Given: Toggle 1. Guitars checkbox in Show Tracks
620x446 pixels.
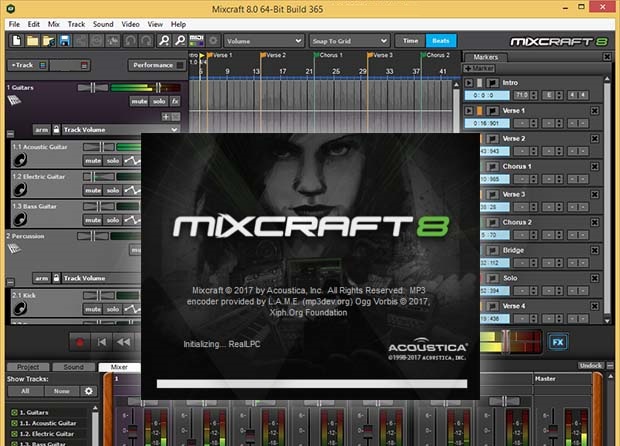Looking at the screenshot, I should 14,412.
